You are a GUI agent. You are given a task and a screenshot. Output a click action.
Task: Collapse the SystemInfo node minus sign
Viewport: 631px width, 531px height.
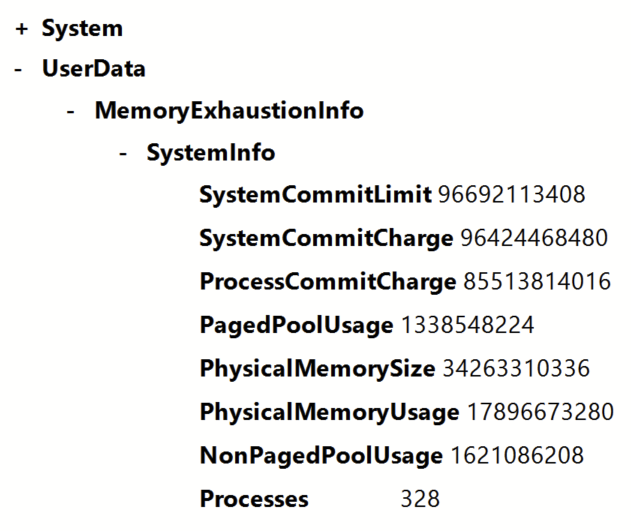click(123, 154)
